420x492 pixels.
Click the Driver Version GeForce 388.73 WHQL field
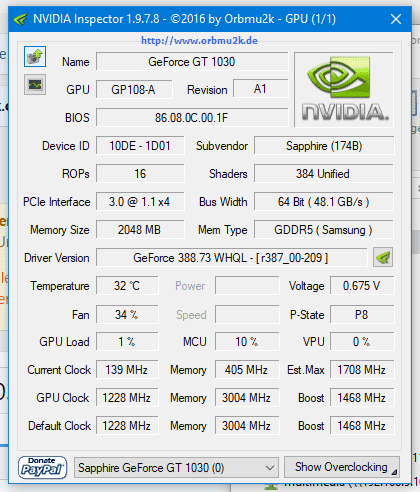pyautogui.click(x=232, y=257)
